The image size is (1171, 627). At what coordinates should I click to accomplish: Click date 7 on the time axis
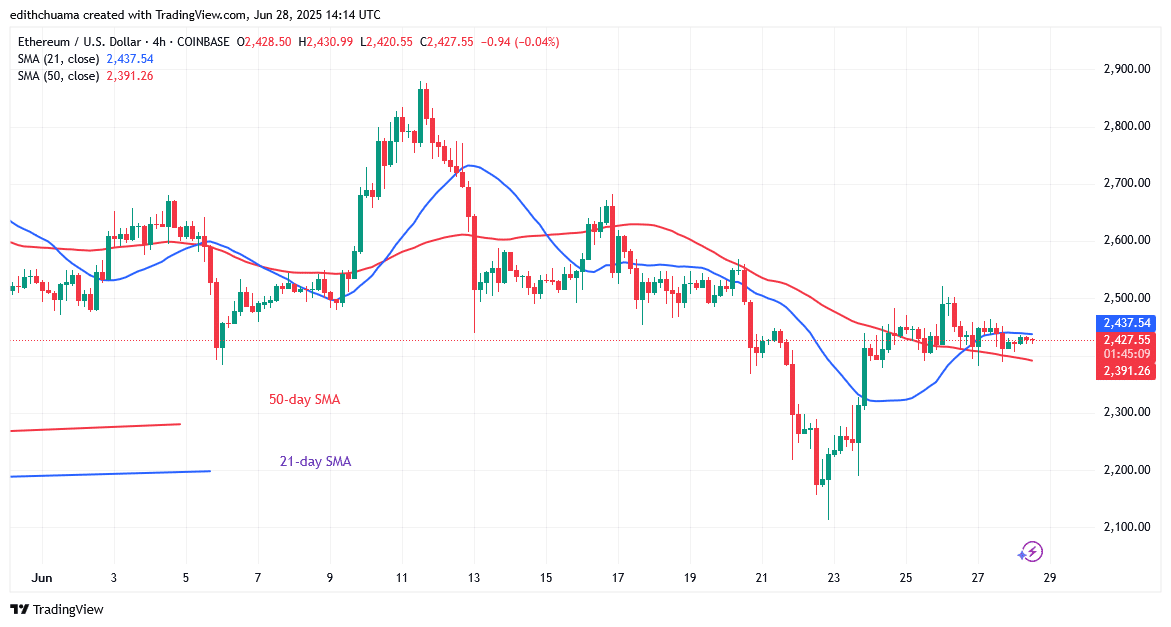click(x=258, y=578)
